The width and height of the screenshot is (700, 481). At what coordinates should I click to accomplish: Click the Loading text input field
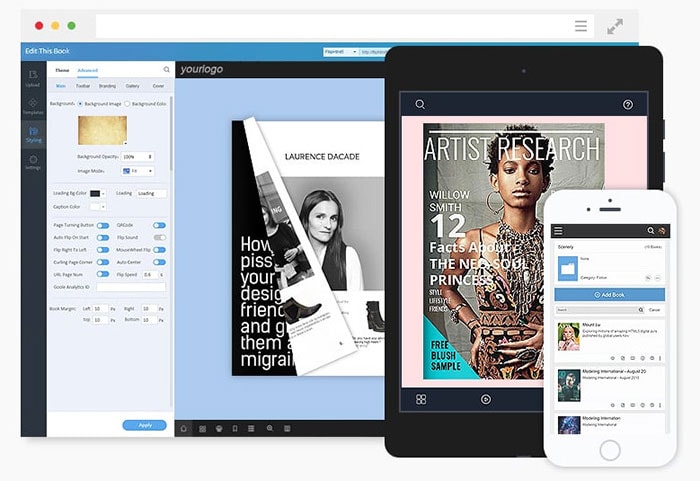tap(151, 194)
